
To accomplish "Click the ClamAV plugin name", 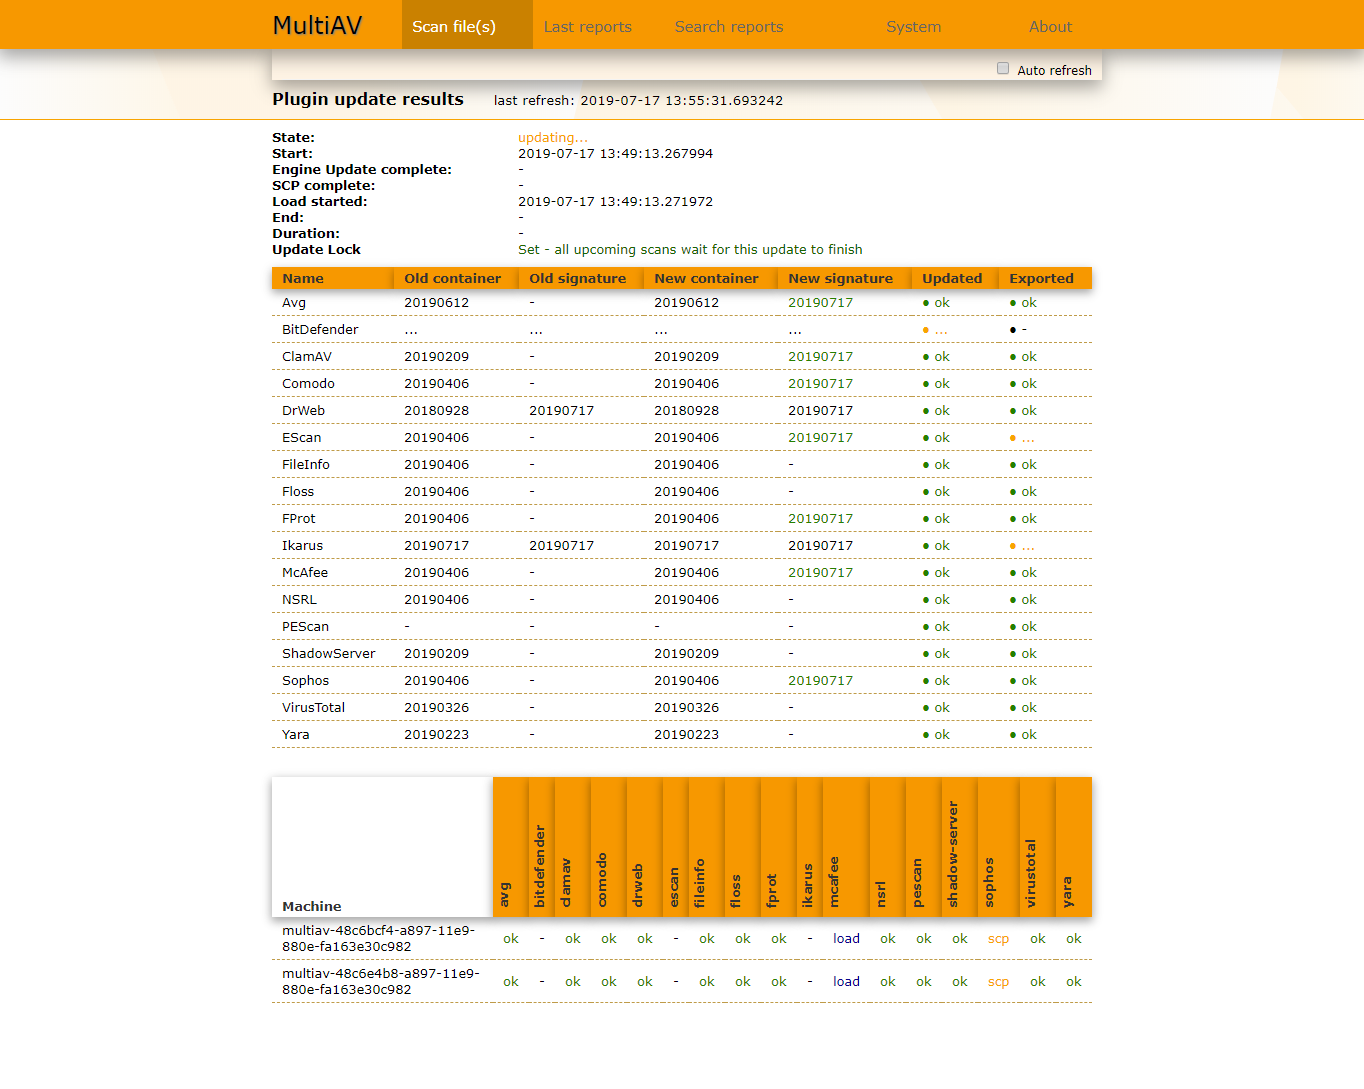I will (x=307, y=357).
